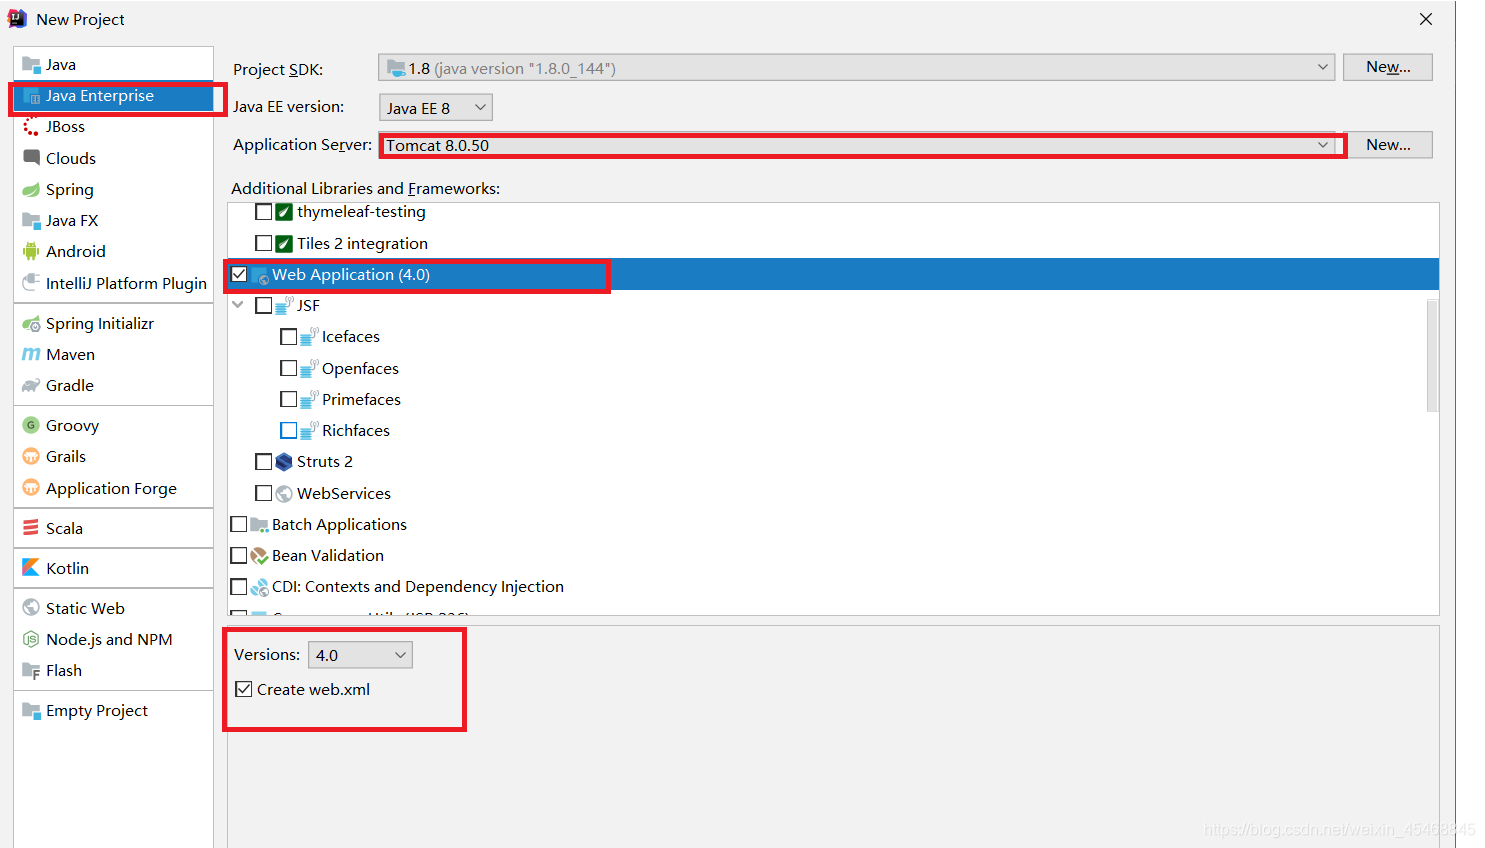
Task: Click the Spring green leaf icon
Action: (x=31, y=190)
